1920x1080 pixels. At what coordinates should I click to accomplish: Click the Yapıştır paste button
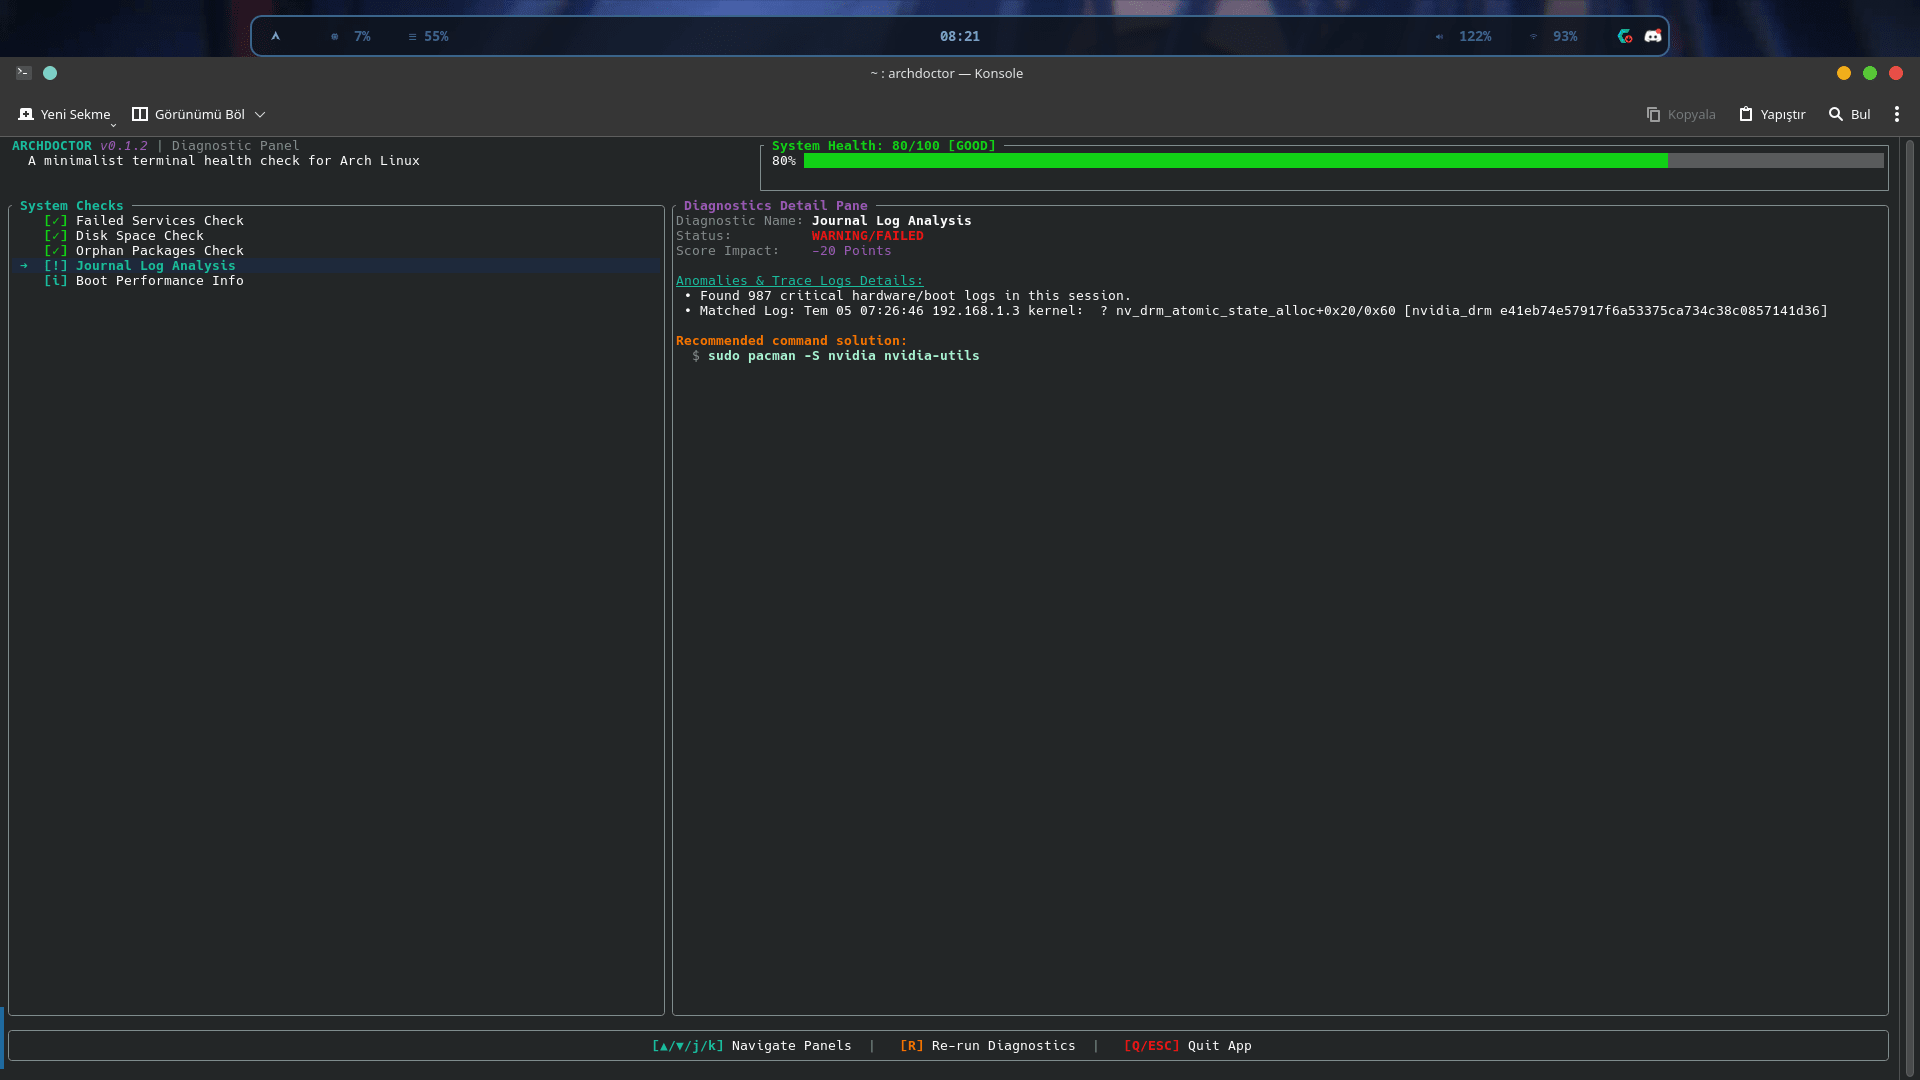1772,114
